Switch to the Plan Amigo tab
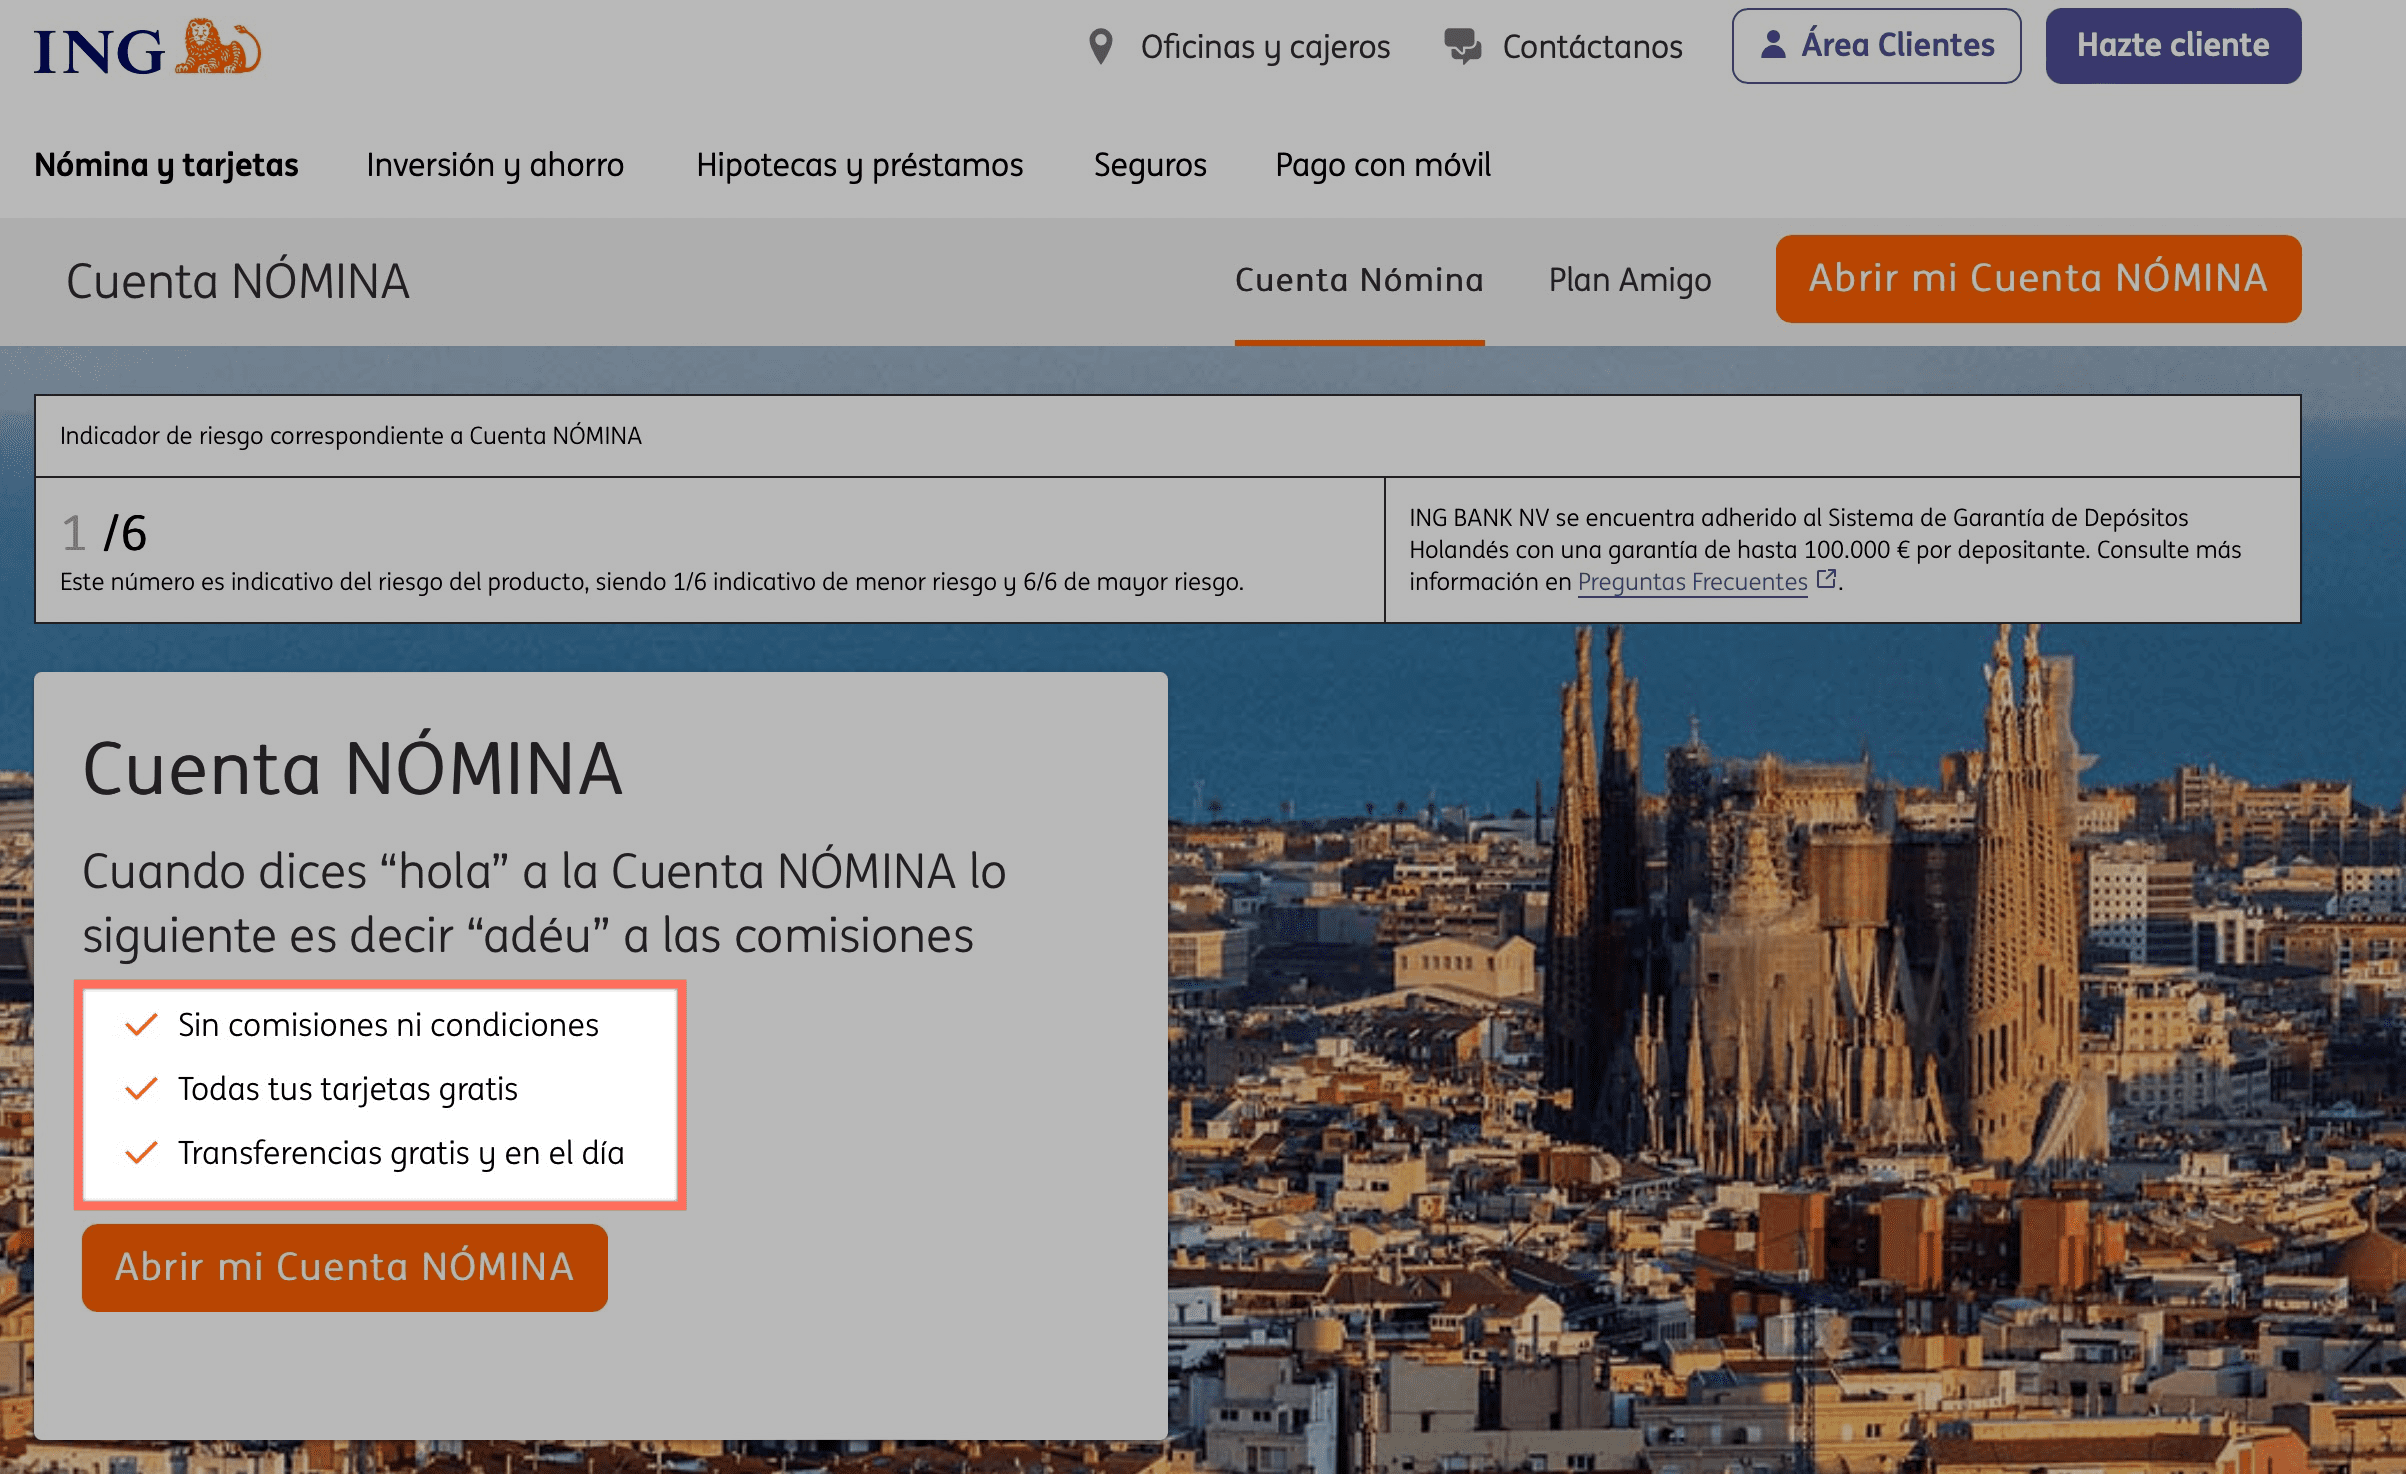2406x1474 pixels. pyautogui.click(x=1630, y=280)
